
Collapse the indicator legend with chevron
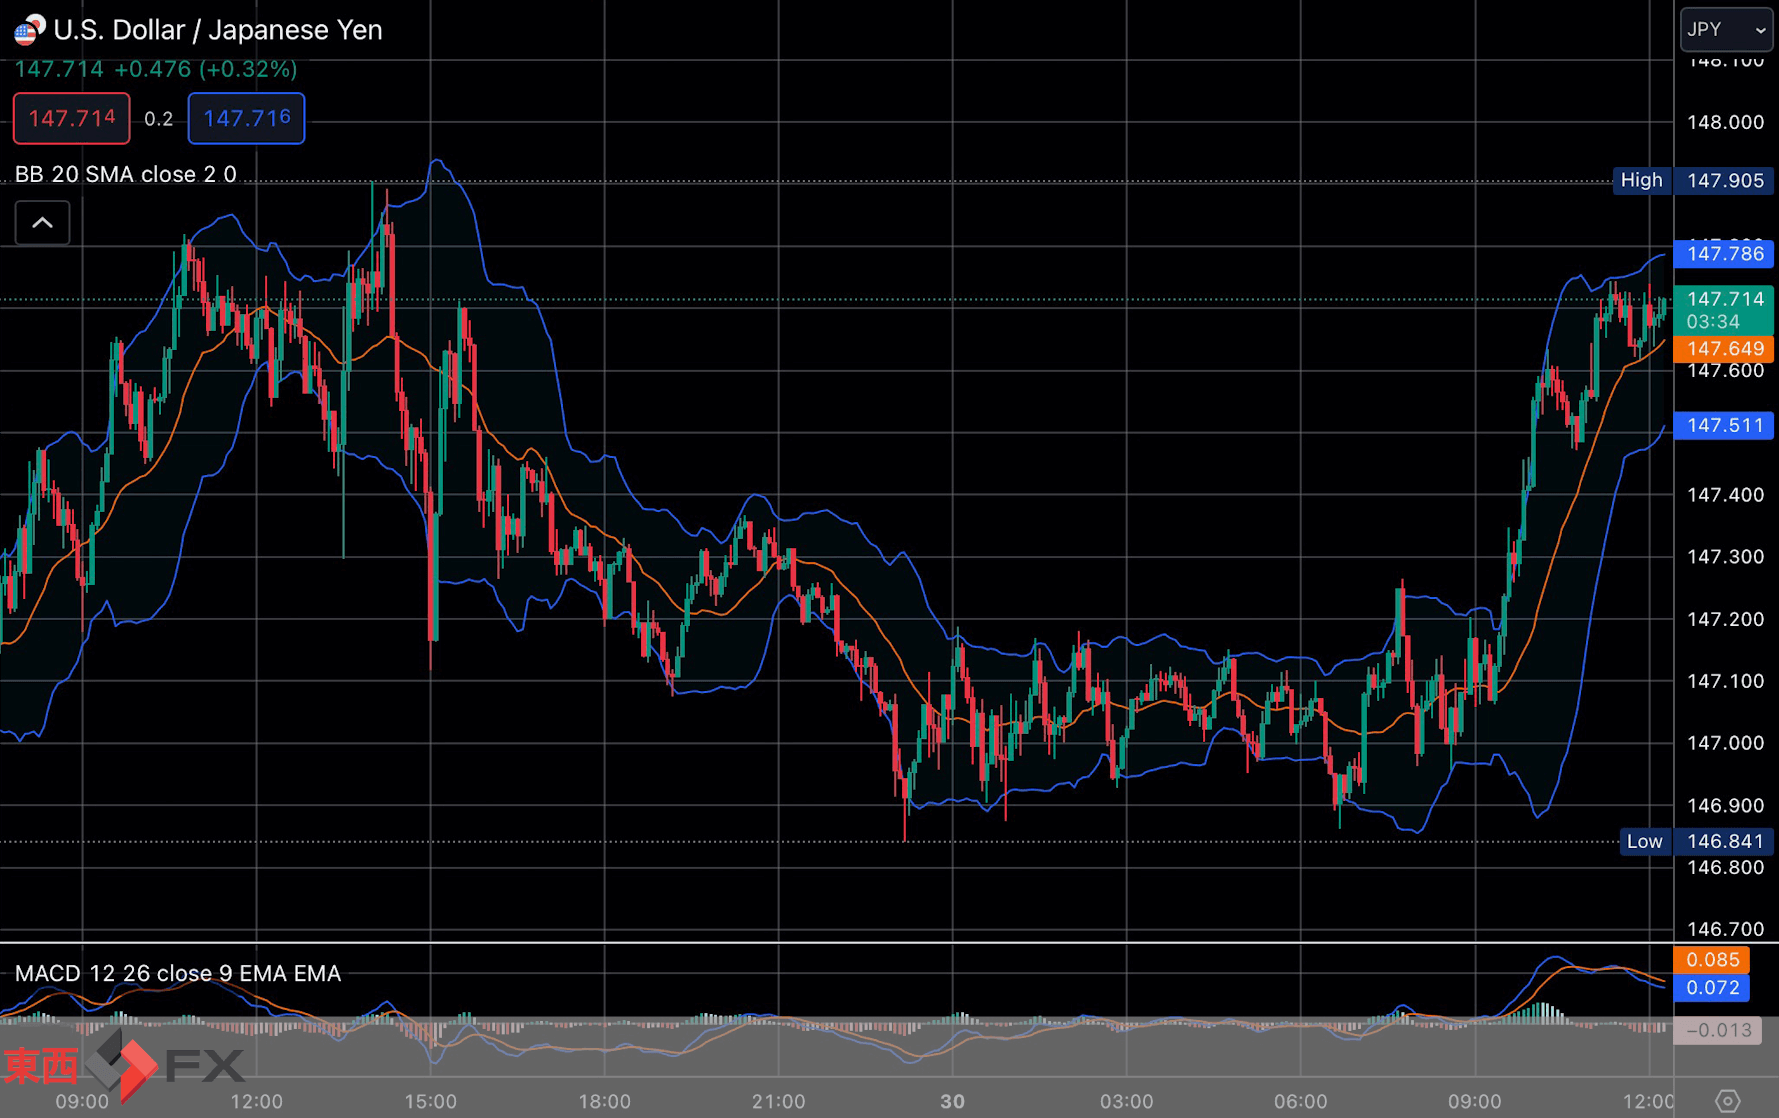(42, 223)
